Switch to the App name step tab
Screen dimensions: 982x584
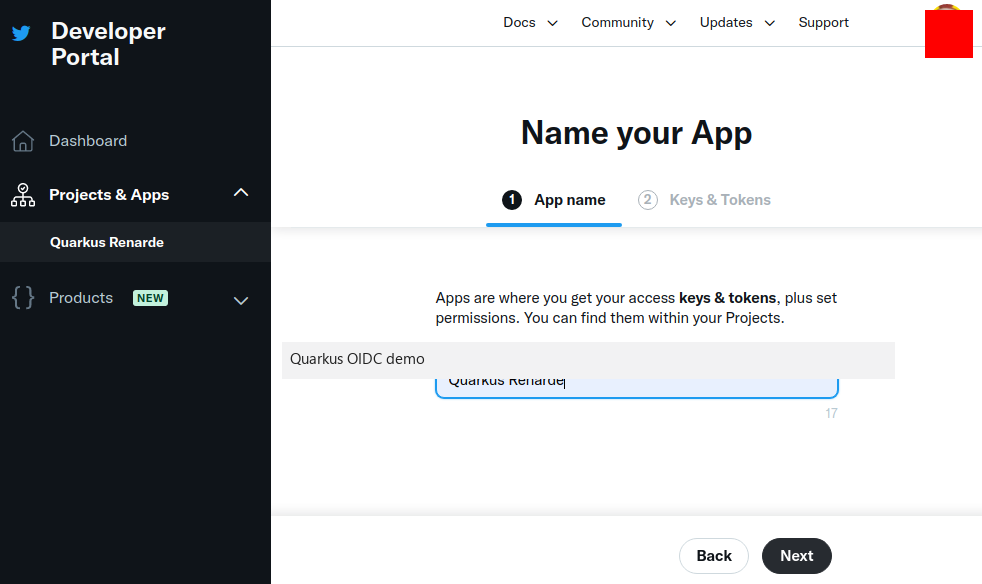click(554, 200)
